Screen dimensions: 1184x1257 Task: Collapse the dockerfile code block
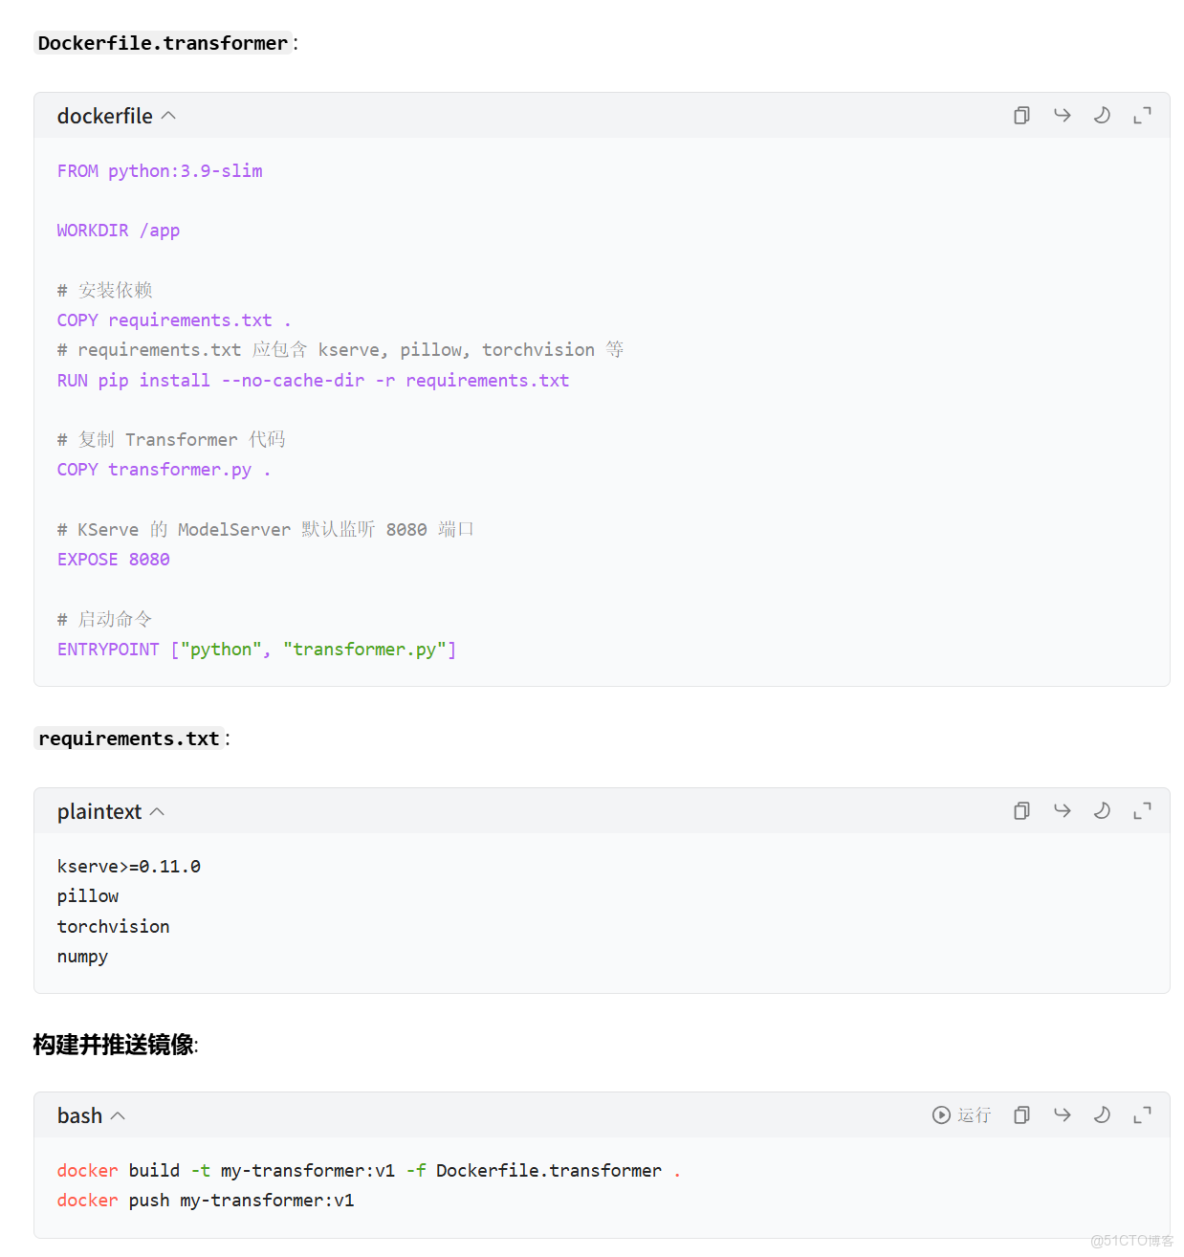tap(168, 116)
